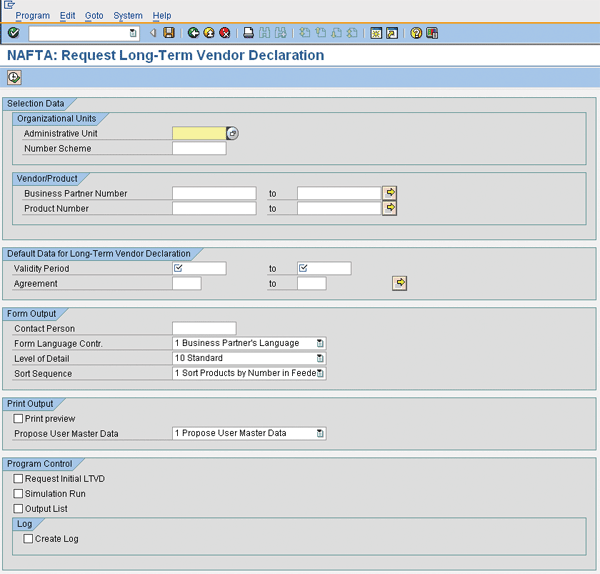Click the yellow Help question mark icon

pyautogui.click(x=416, y=33)
